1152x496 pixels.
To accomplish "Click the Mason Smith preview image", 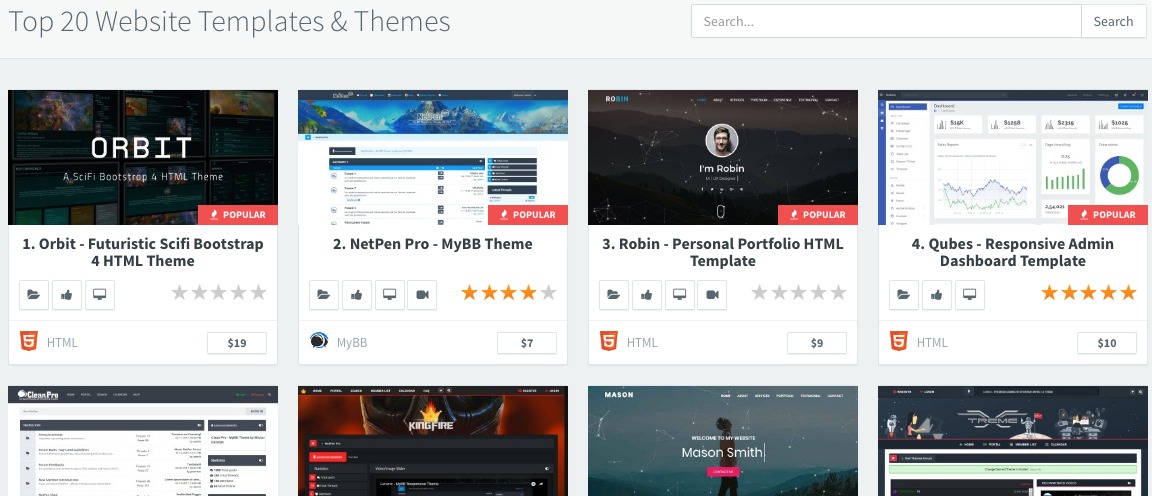I will pyautogui.click(x=723, y=441).
